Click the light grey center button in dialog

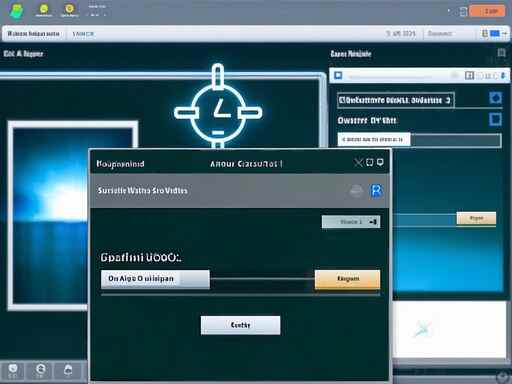[240, 325]
